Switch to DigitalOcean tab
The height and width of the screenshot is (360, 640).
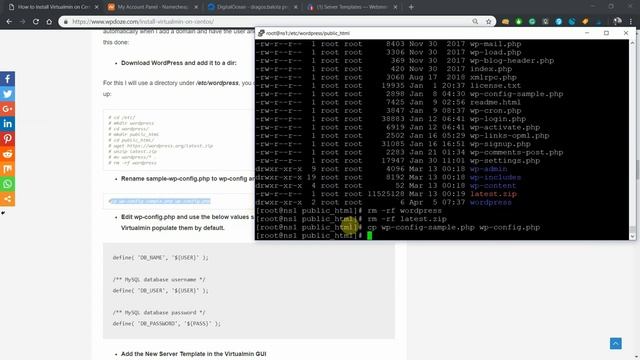[252, 7]
